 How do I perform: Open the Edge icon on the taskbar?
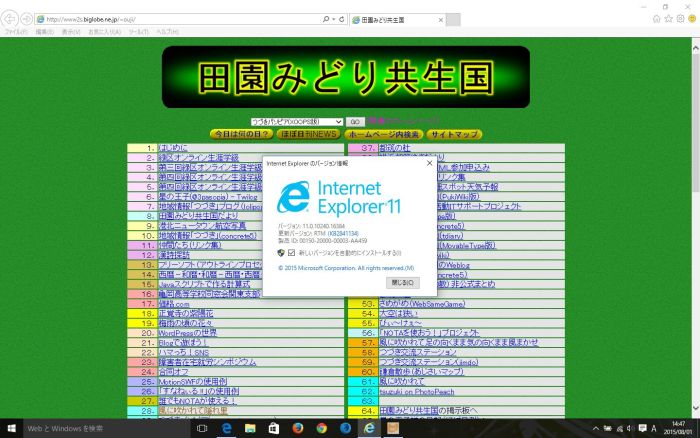226,428
